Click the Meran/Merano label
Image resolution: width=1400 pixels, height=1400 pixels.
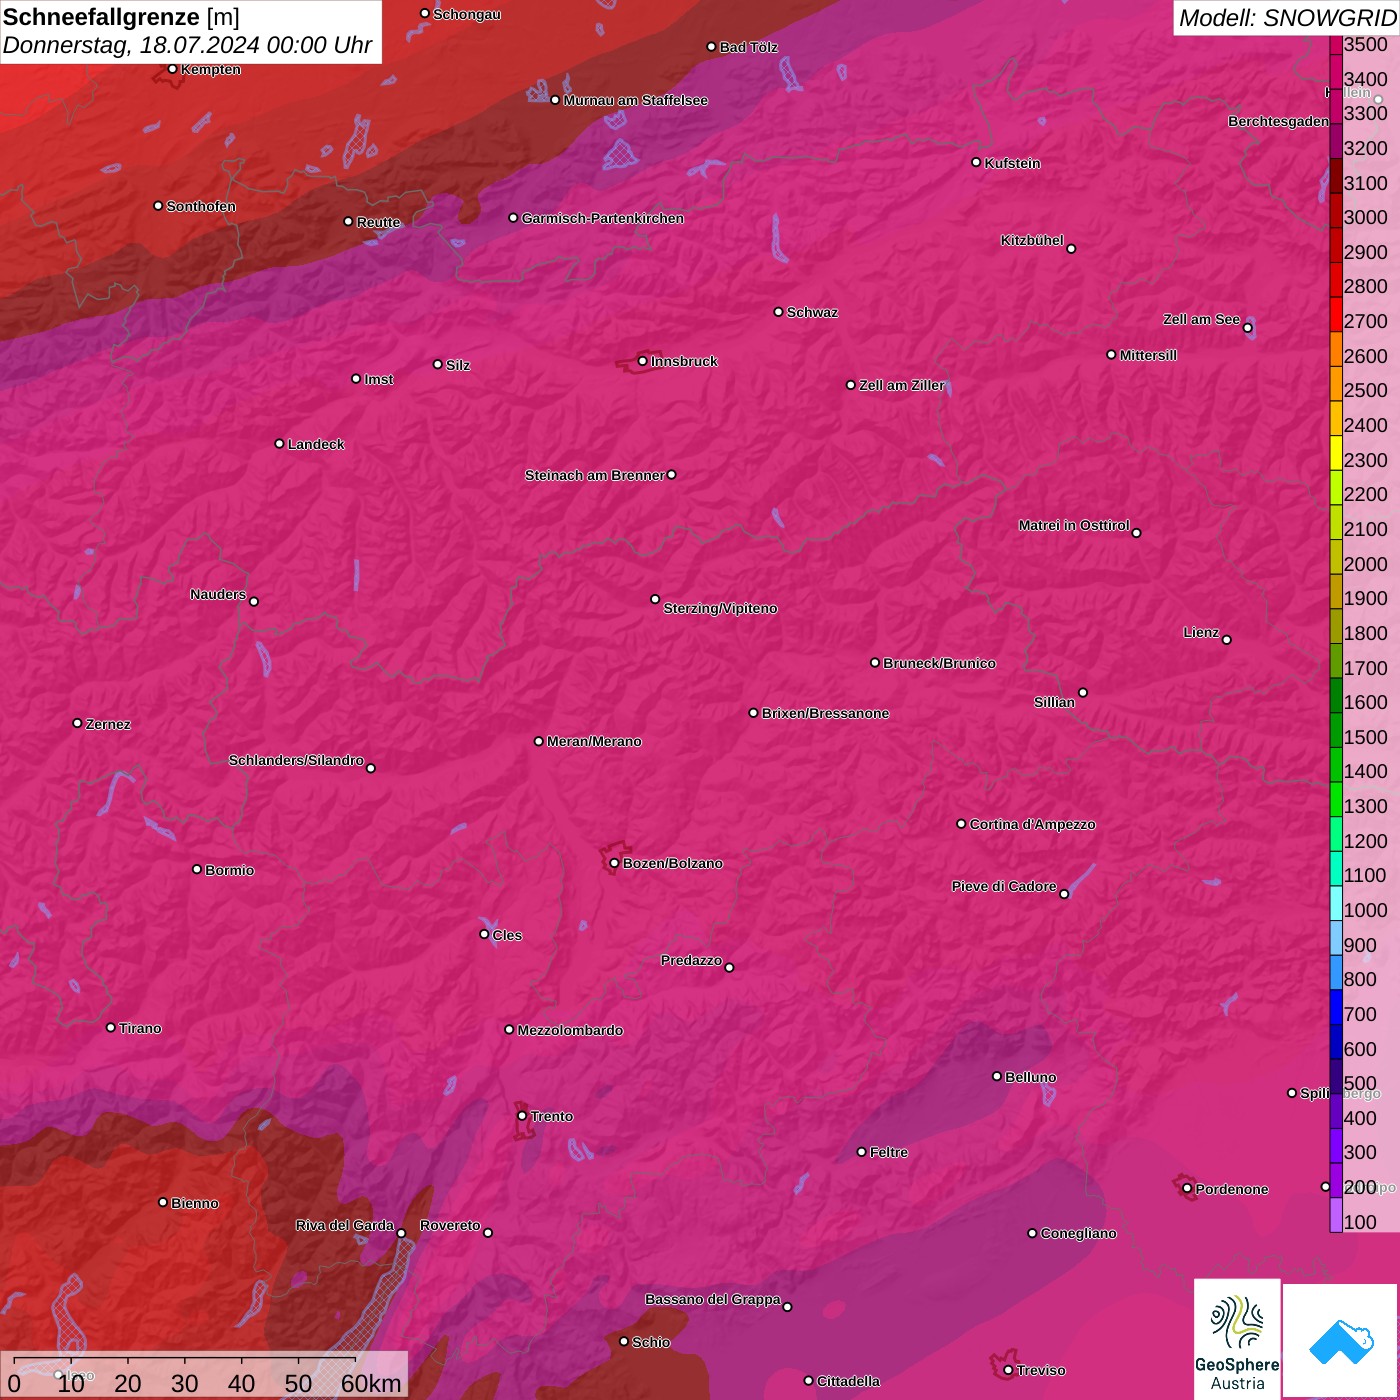(594, 741)
